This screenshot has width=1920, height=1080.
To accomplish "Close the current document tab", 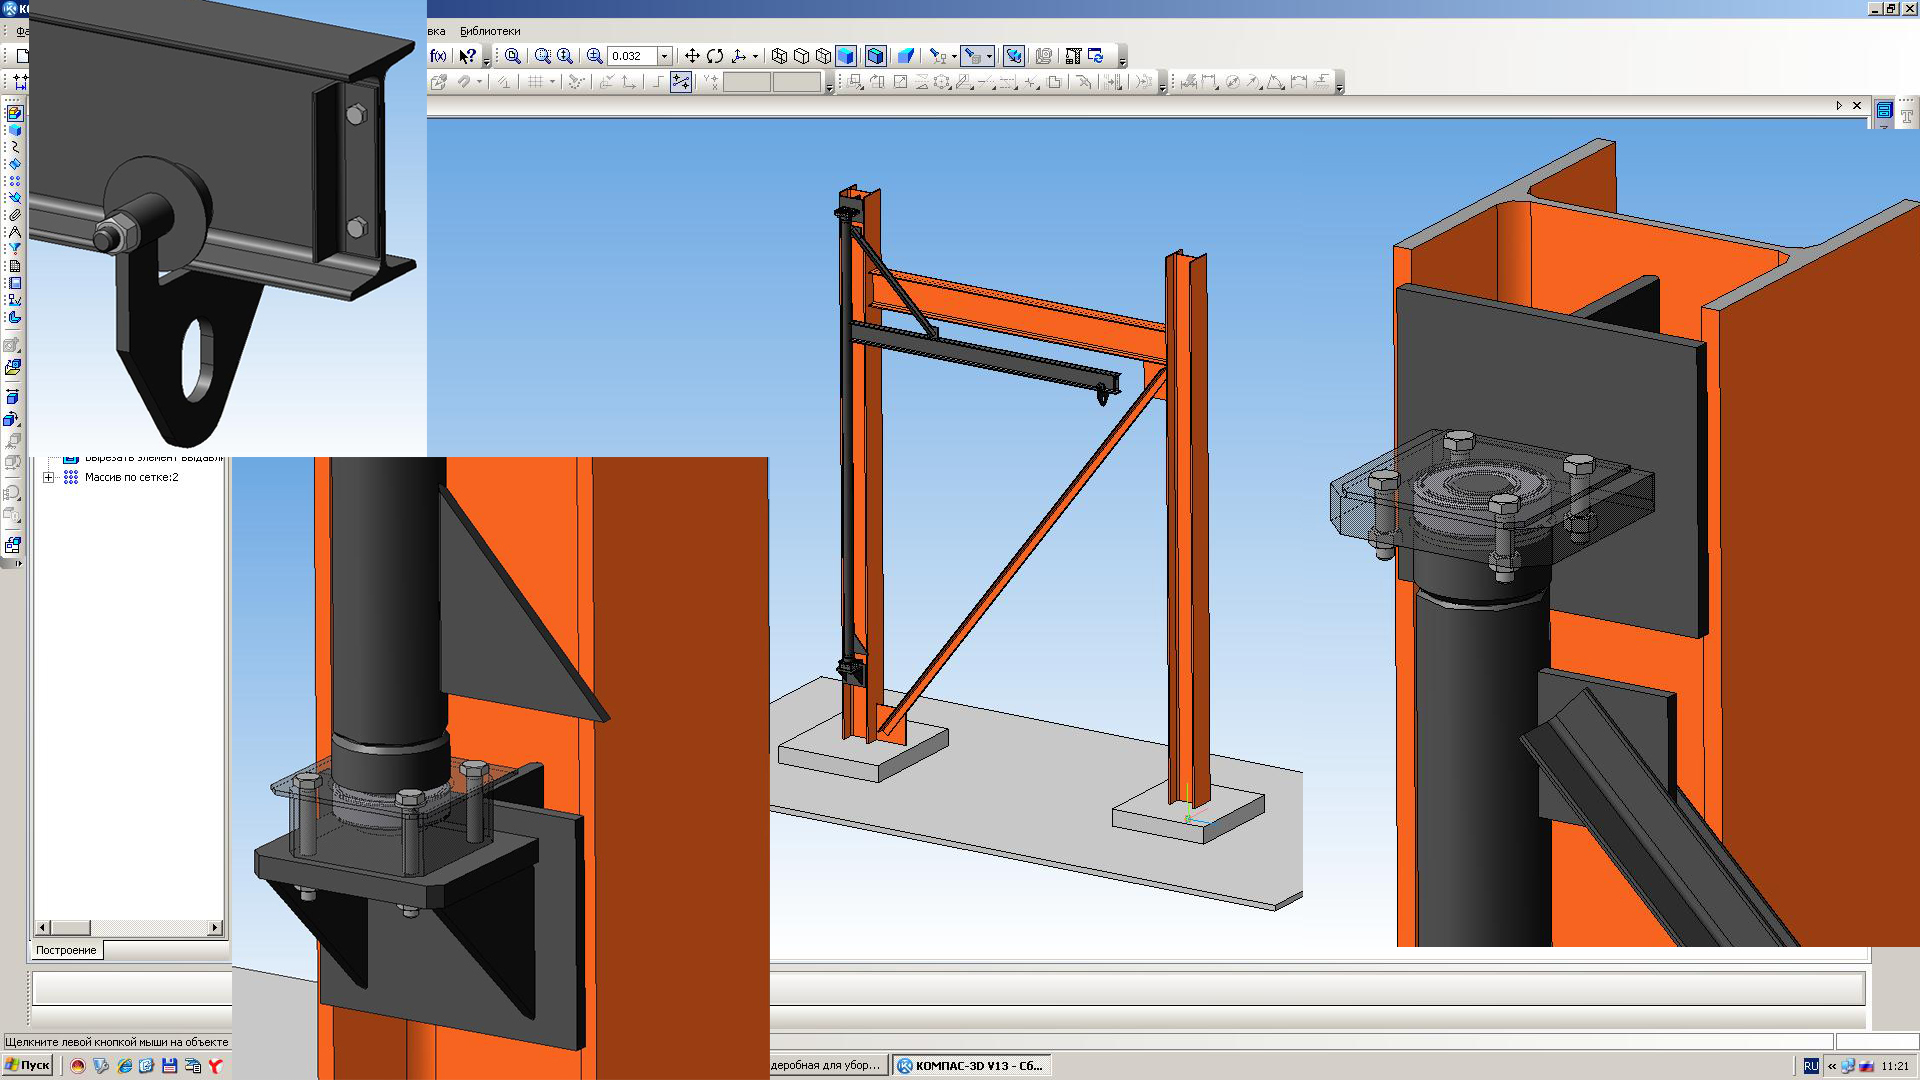I will tap(1857, 106).
